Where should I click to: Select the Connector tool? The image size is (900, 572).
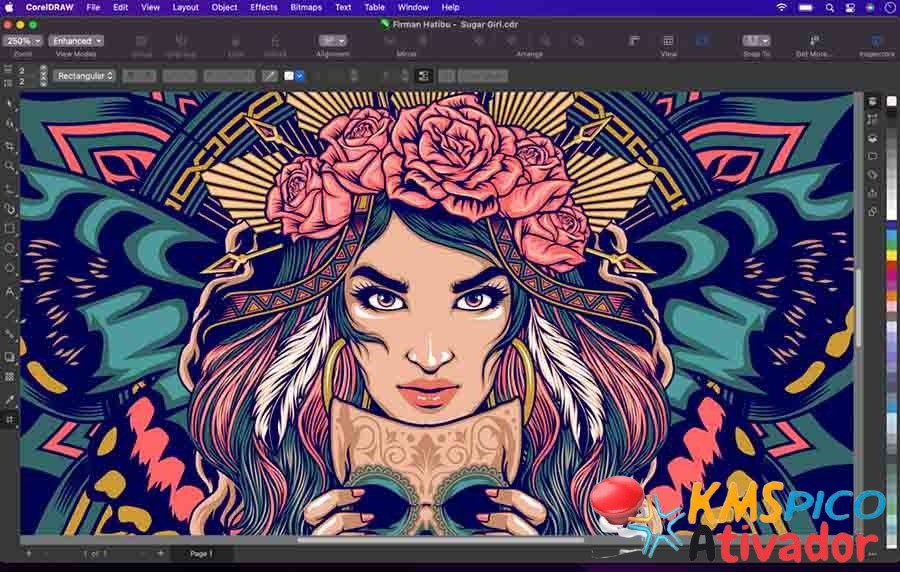tap(10, 334)
